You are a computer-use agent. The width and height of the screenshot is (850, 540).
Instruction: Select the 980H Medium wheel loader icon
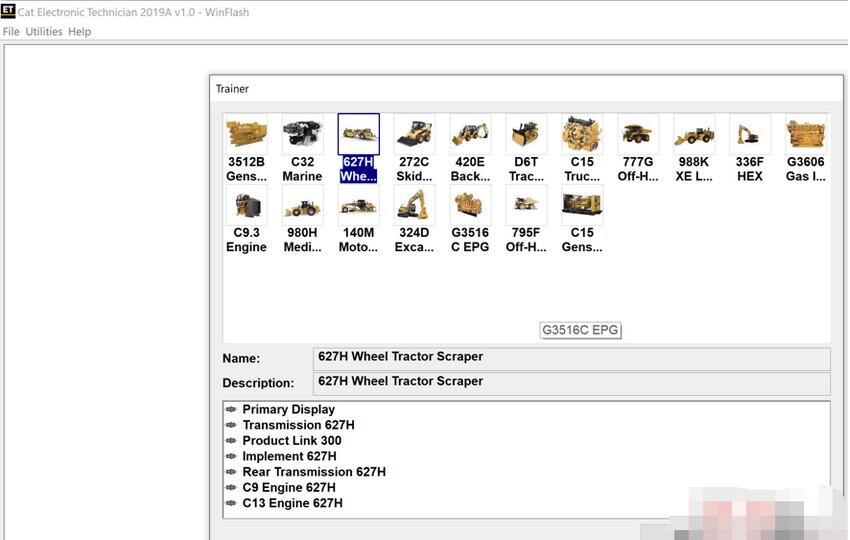[302, 205]
